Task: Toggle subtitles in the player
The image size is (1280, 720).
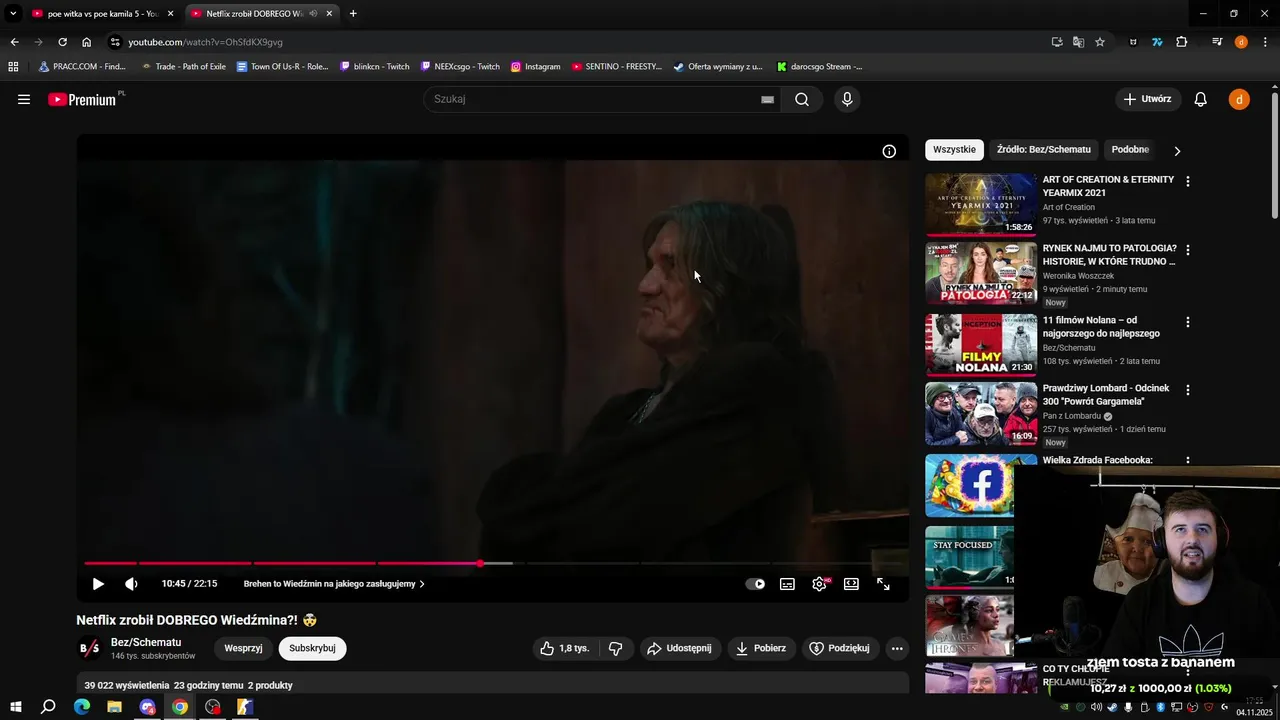Action: [x=787, y=584]
